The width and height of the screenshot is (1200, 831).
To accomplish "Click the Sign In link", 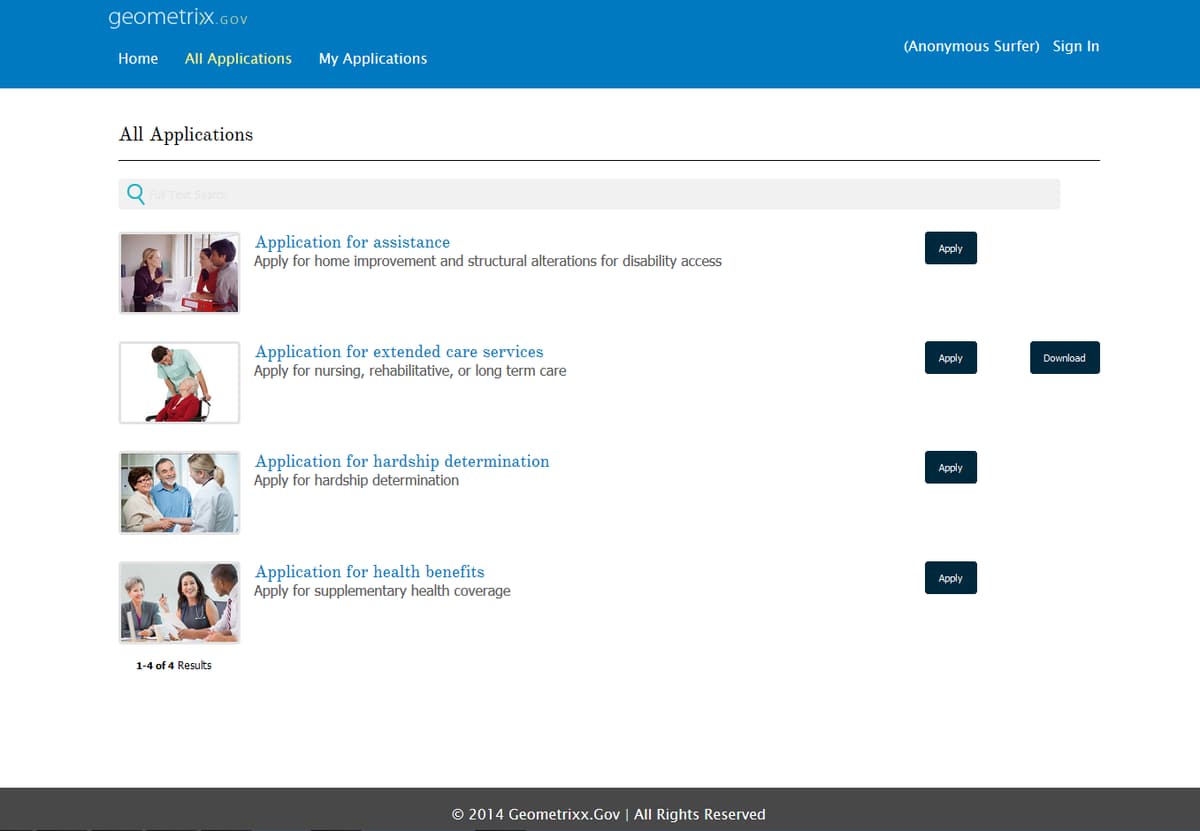I will click(1076, 46).
